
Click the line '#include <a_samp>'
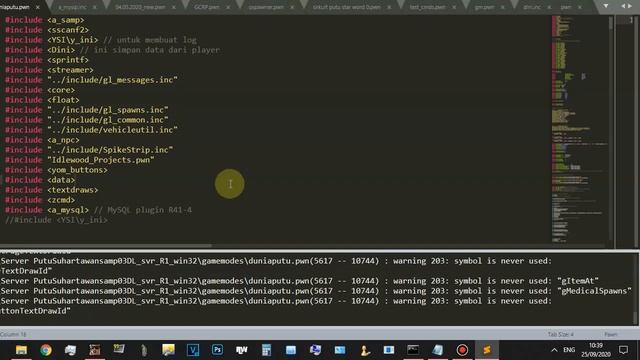point(44,20)
